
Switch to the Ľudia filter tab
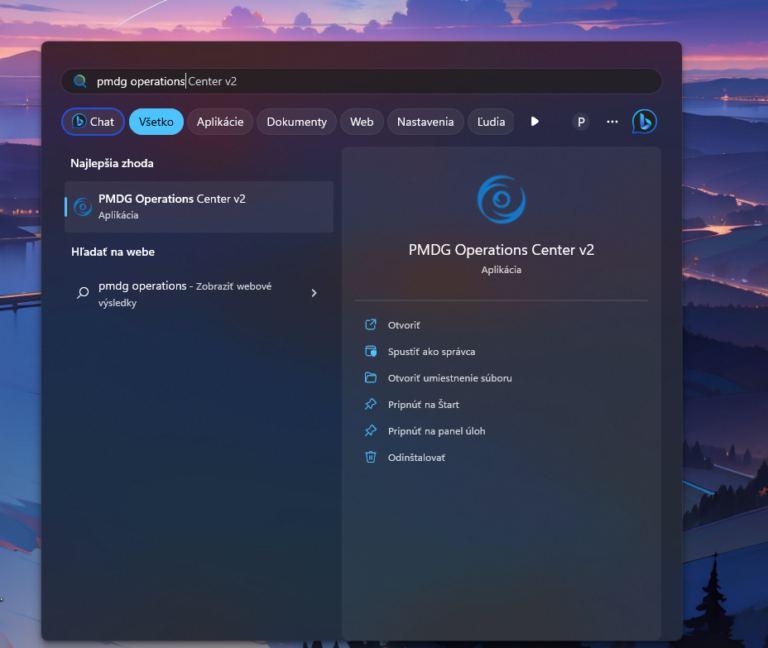[x=491, y=121]
